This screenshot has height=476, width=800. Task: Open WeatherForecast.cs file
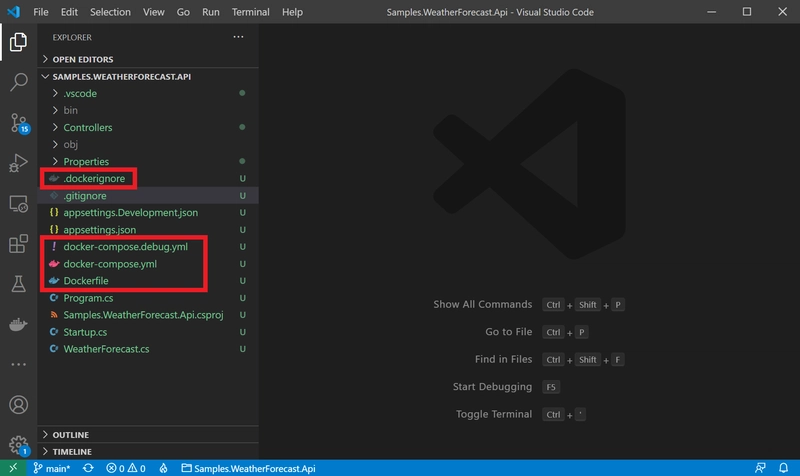click(x=148, y=349)
